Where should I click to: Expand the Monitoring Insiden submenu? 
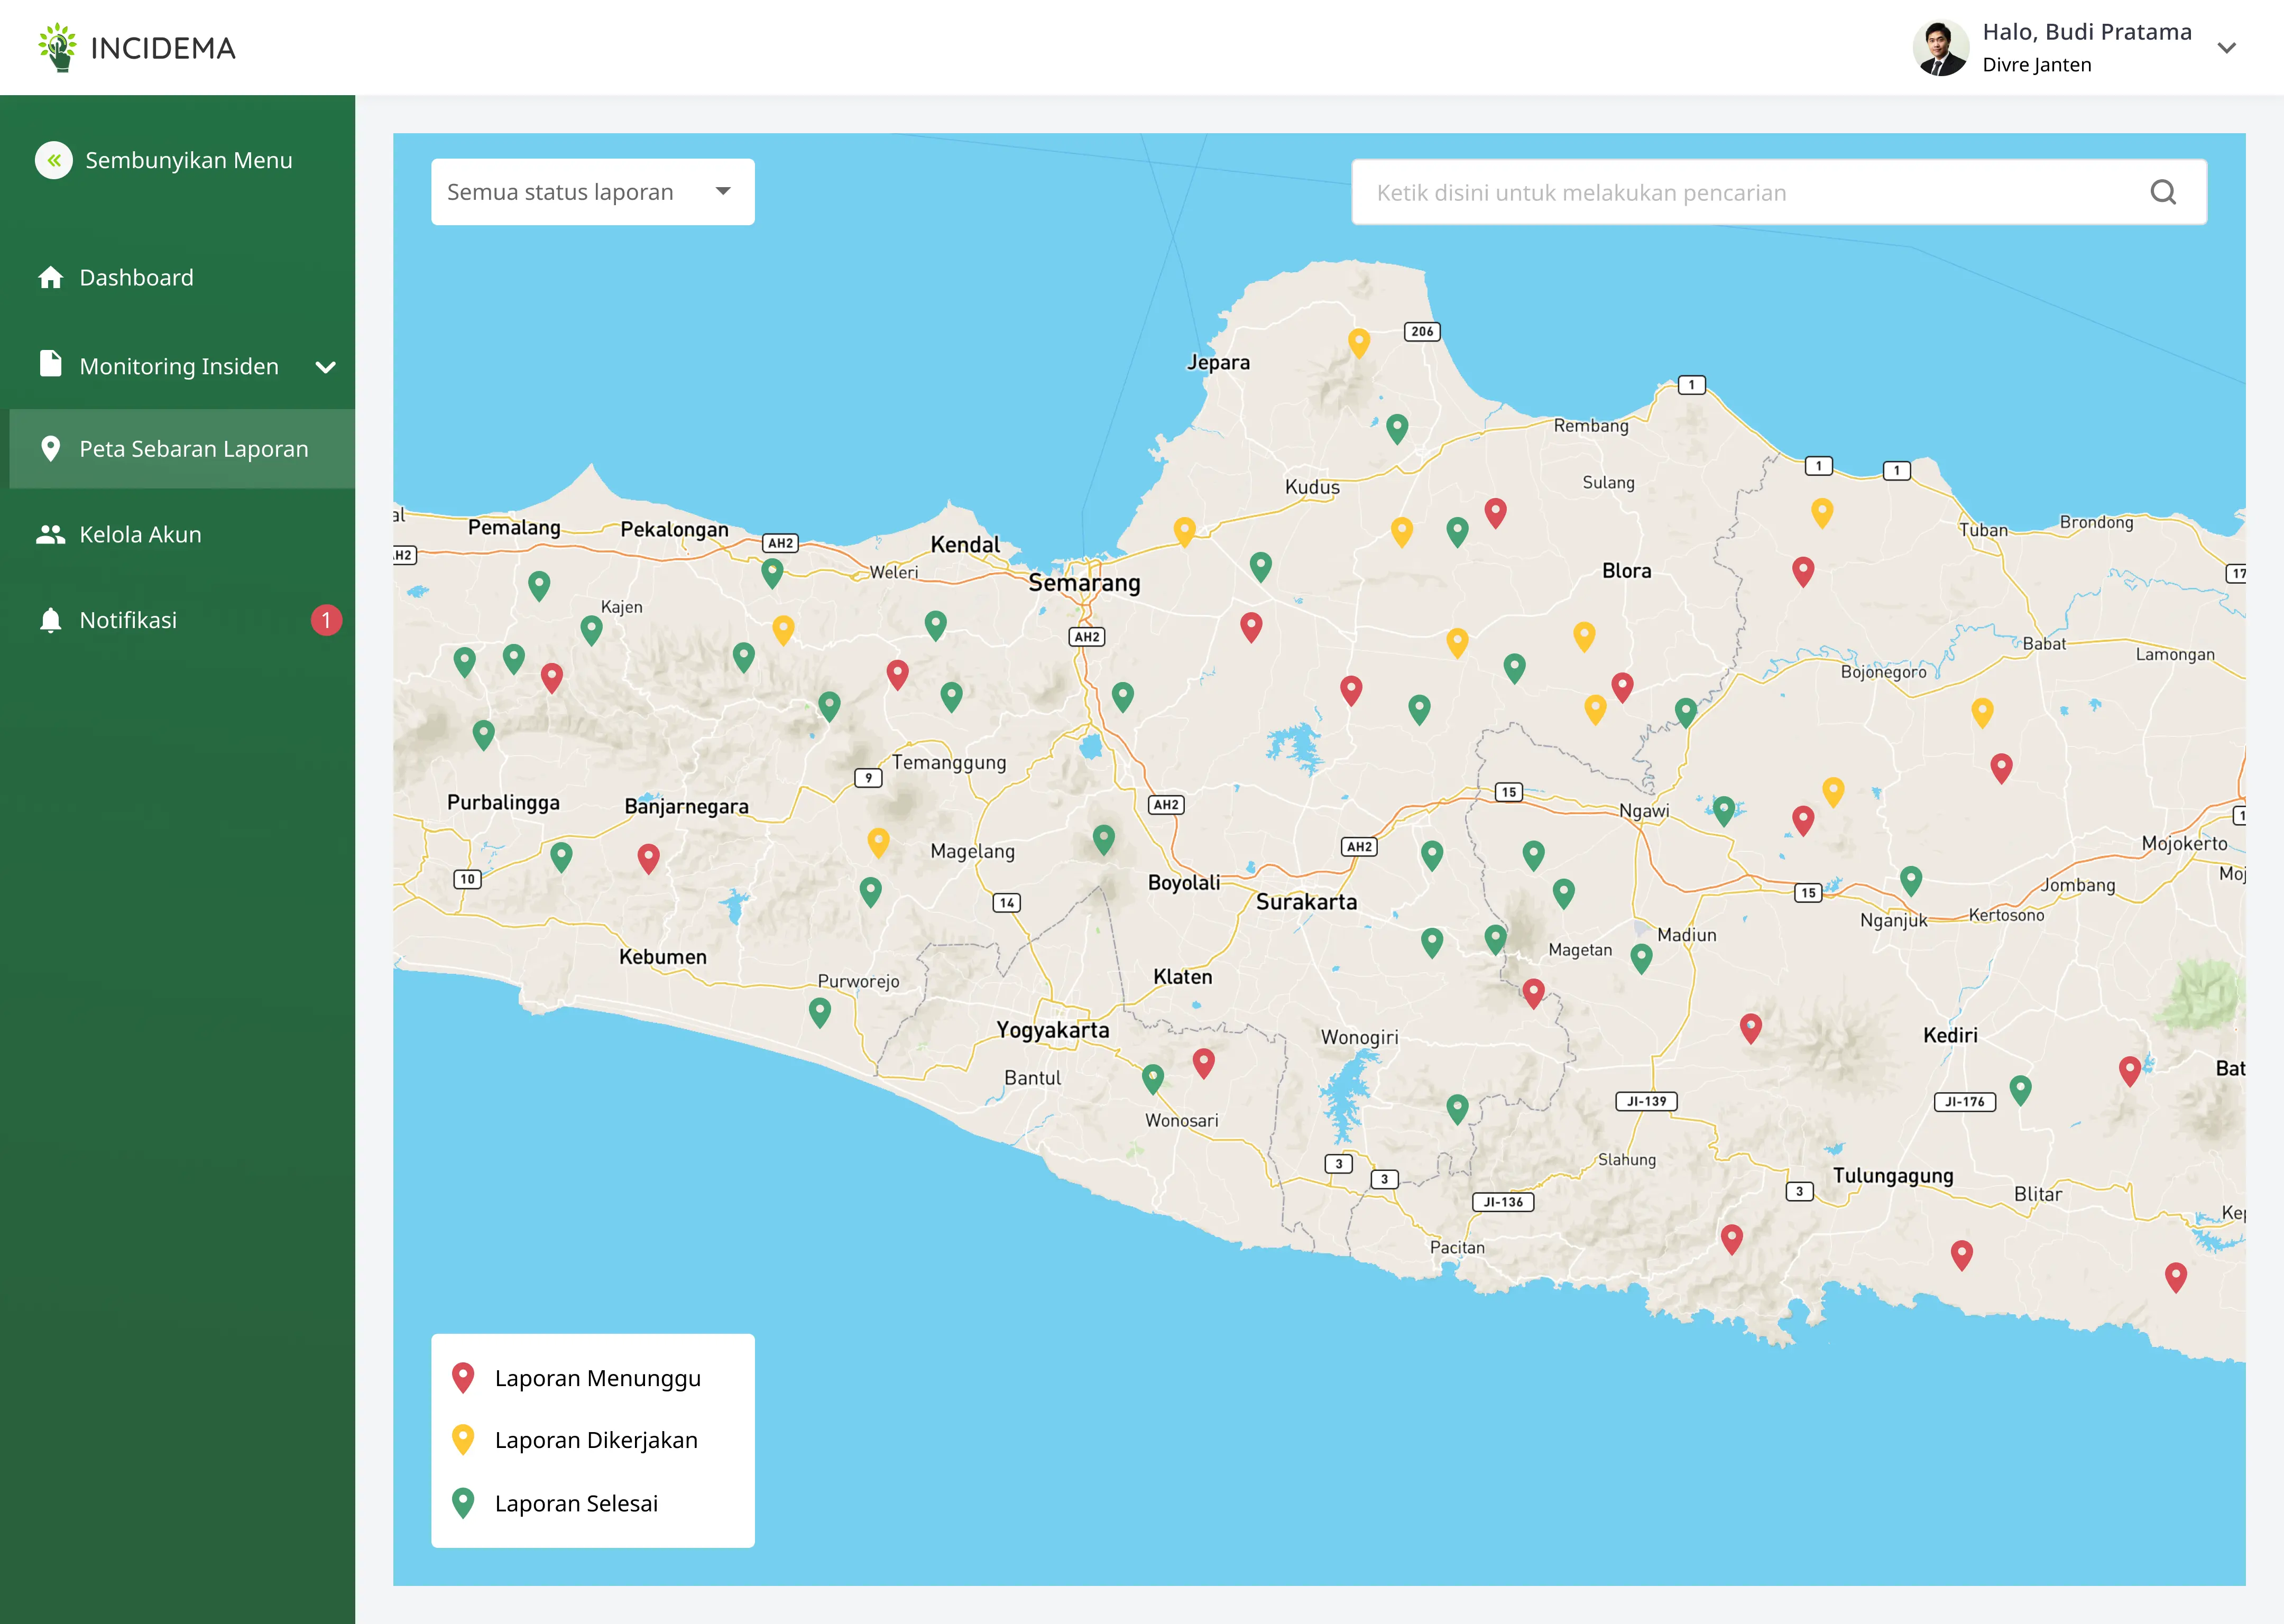(326, 366)
